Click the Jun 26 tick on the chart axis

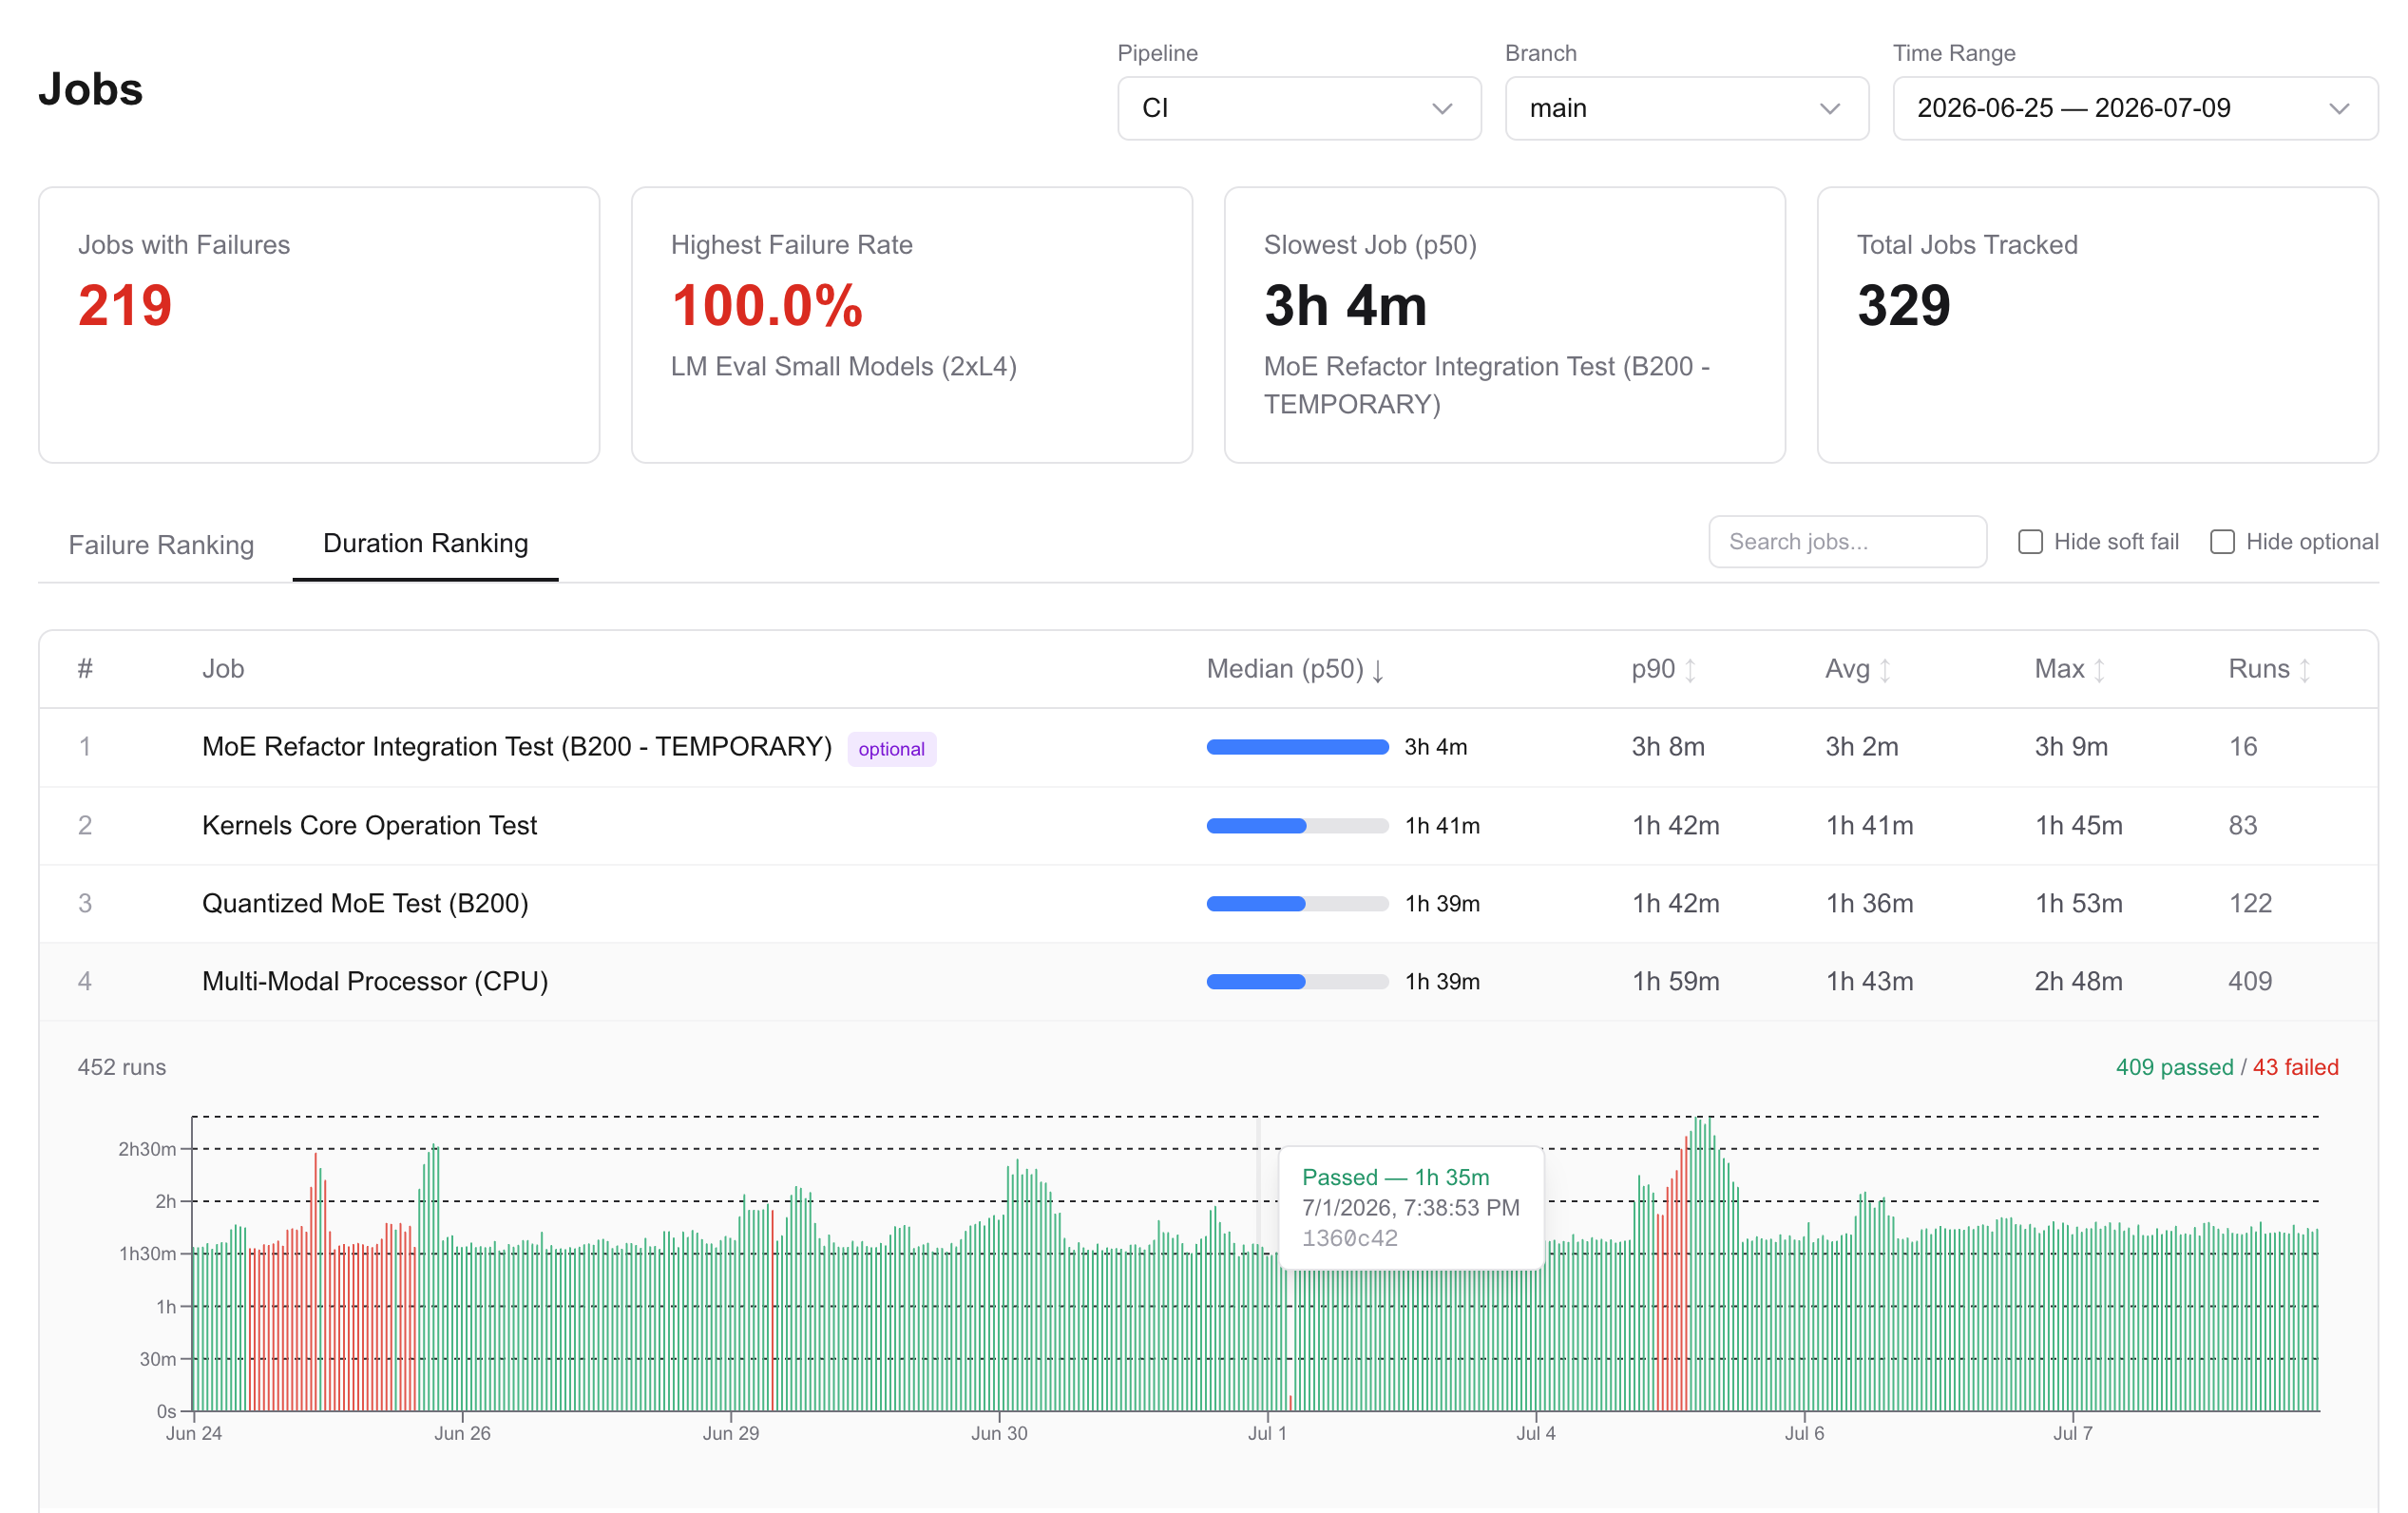(462, 1433)
